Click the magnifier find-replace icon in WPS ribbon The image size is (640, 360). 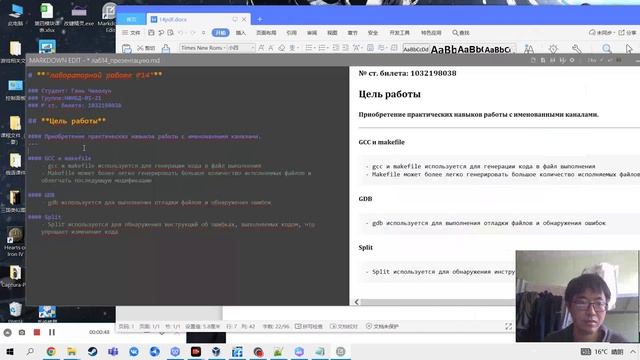(x=607, y=49)
